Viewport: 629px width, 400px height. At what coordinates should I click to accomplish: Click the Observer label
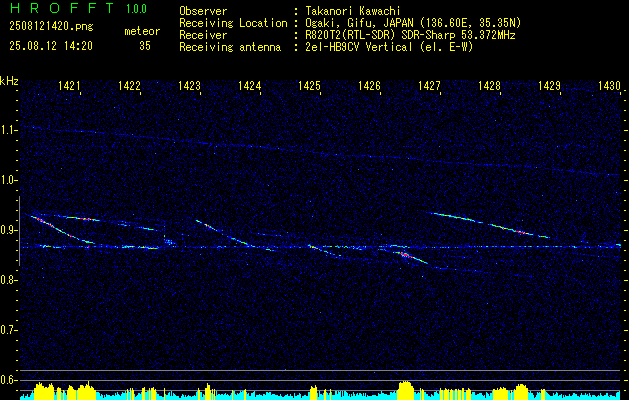[x=203, y=11]
